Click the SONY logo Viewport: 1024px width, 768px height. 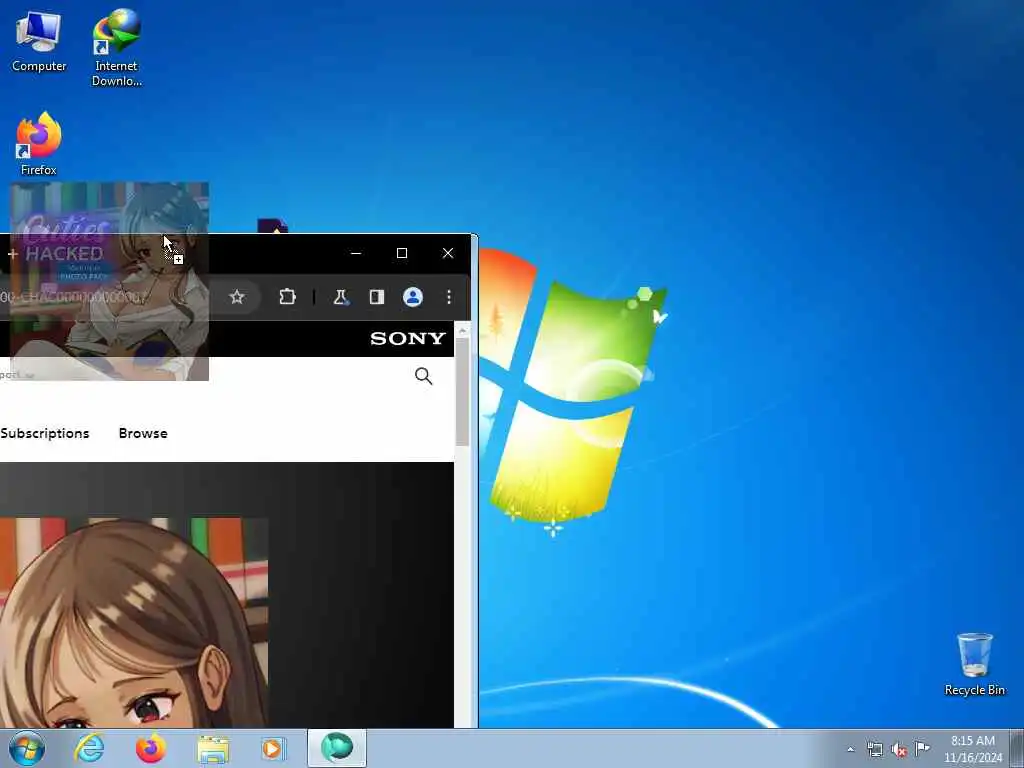click(408, 338)
